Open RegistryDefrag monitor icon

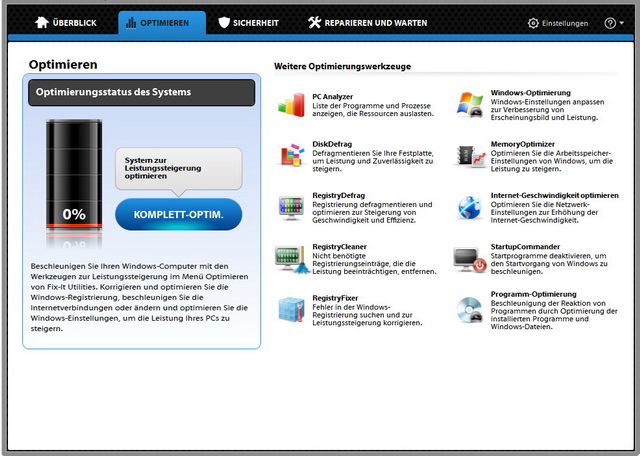point(291,208)
